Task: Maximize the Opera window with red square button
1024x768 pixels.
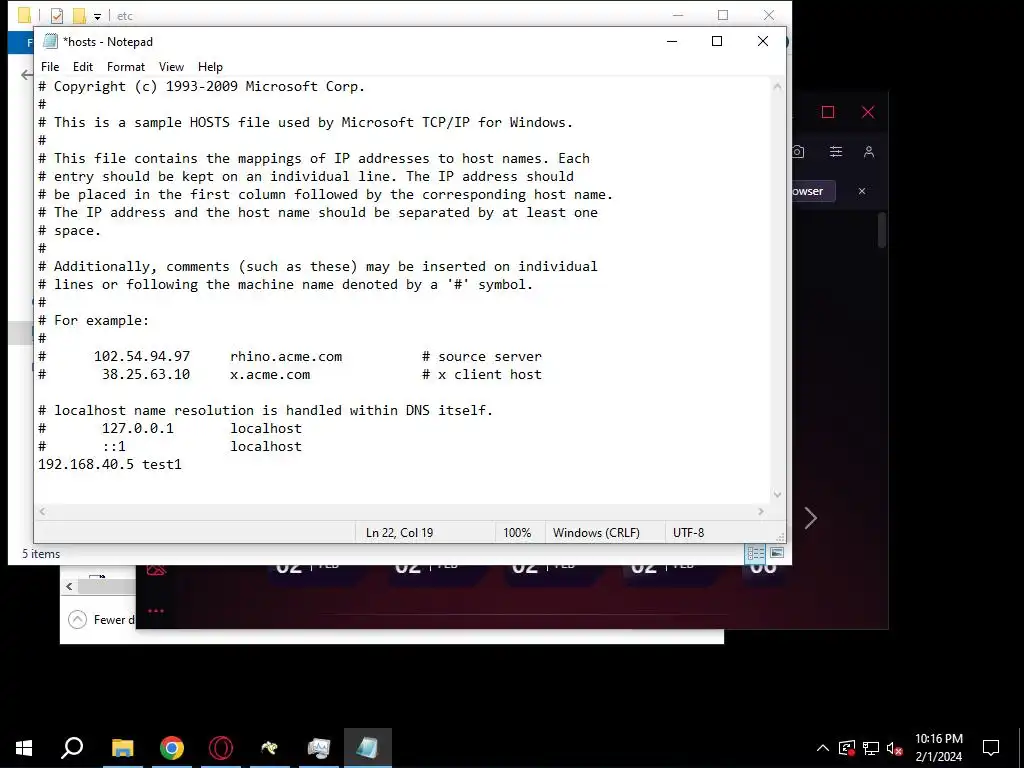Action: pos(828,112)
